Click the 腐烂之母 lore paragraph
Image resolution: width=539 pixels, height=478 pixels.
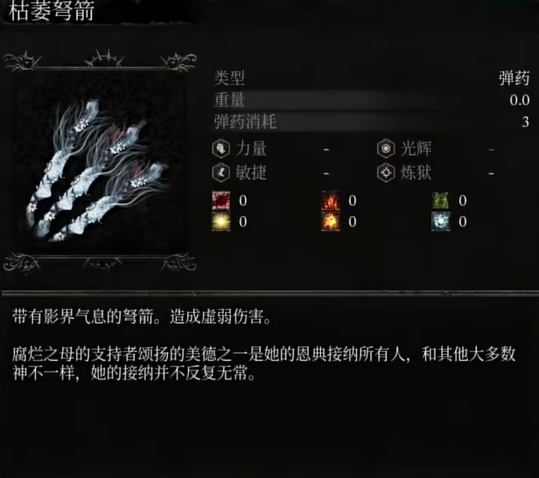click(x=264, y=364)
